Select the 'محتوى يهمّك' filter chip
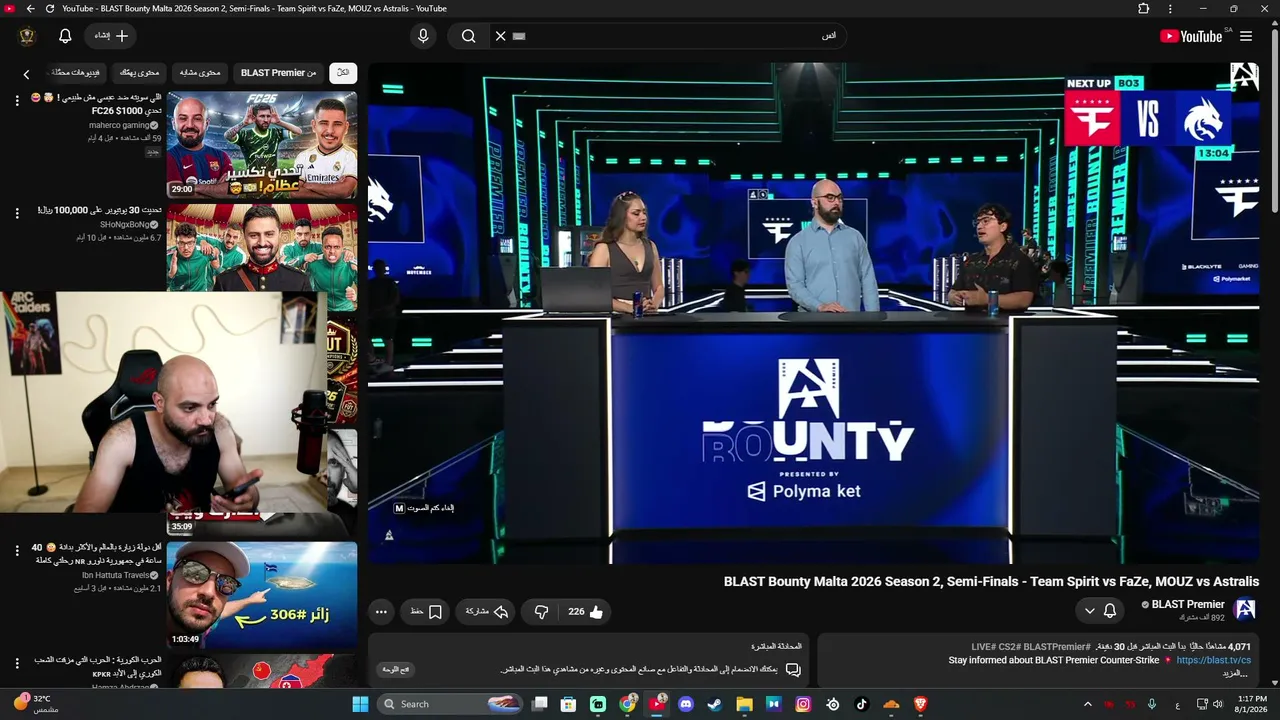The width and height of the screenshot is (1280, 720). coord(140,73)
